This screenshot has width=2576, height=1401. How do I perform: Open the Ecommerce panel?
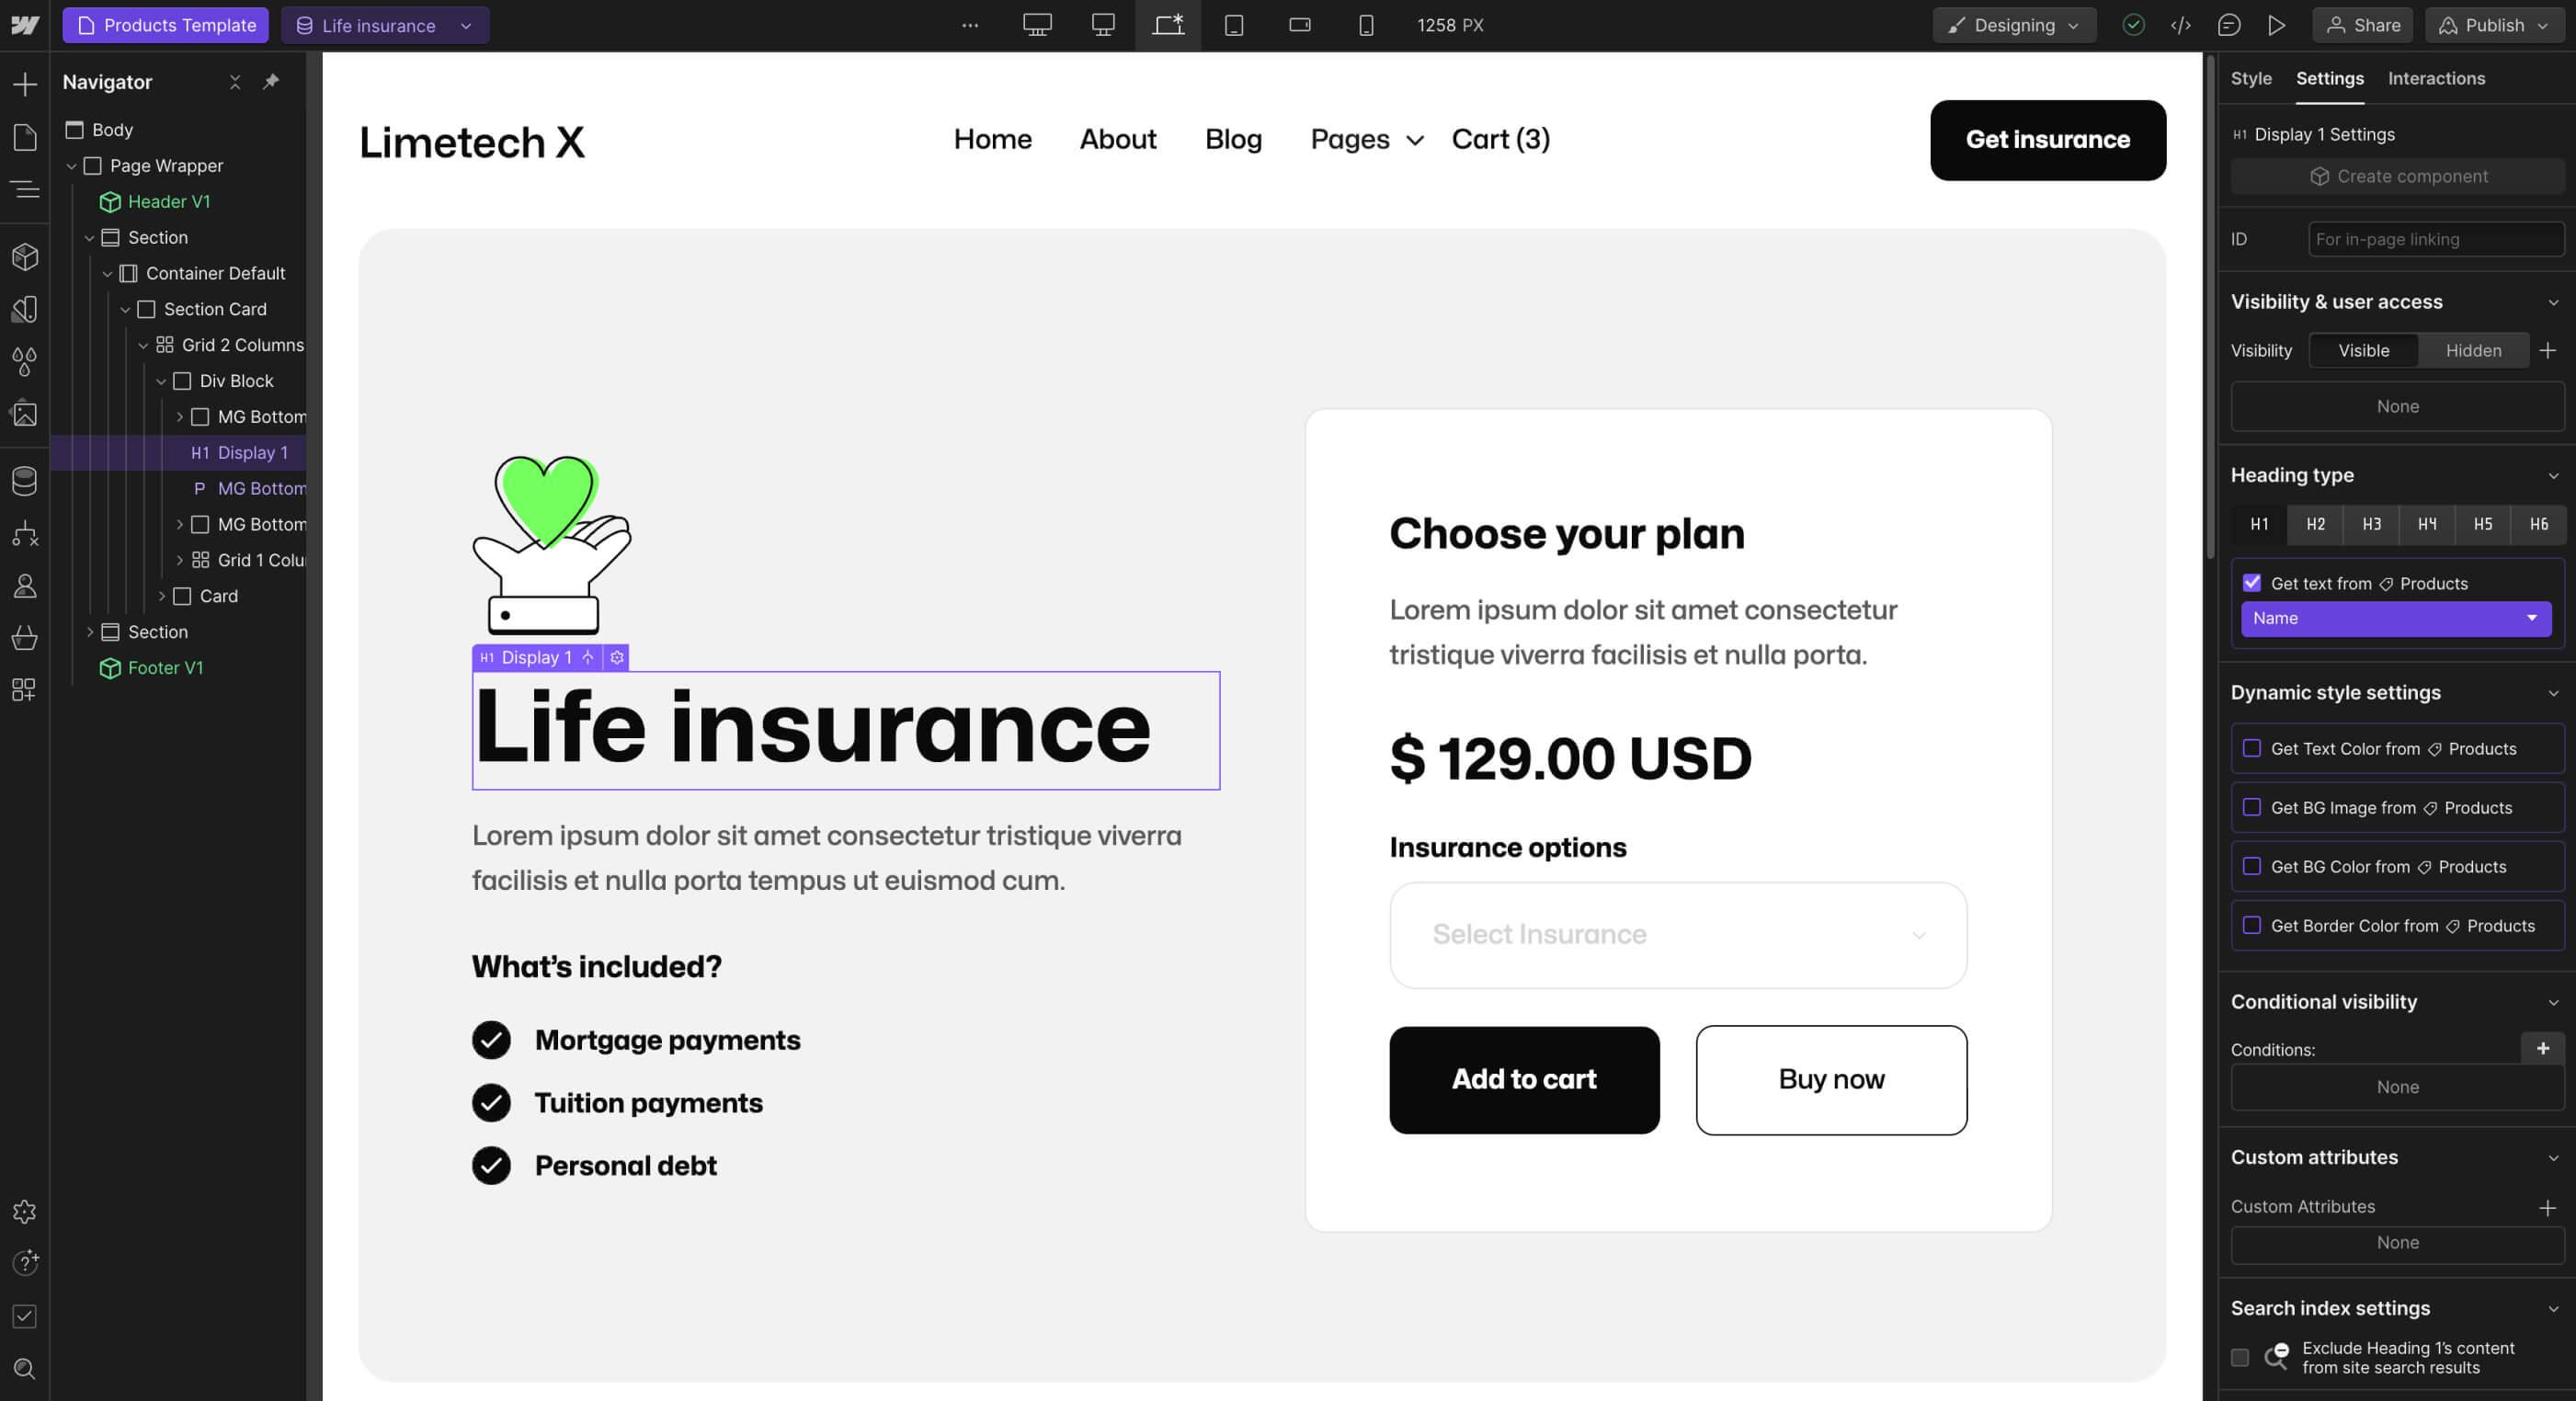24,637
